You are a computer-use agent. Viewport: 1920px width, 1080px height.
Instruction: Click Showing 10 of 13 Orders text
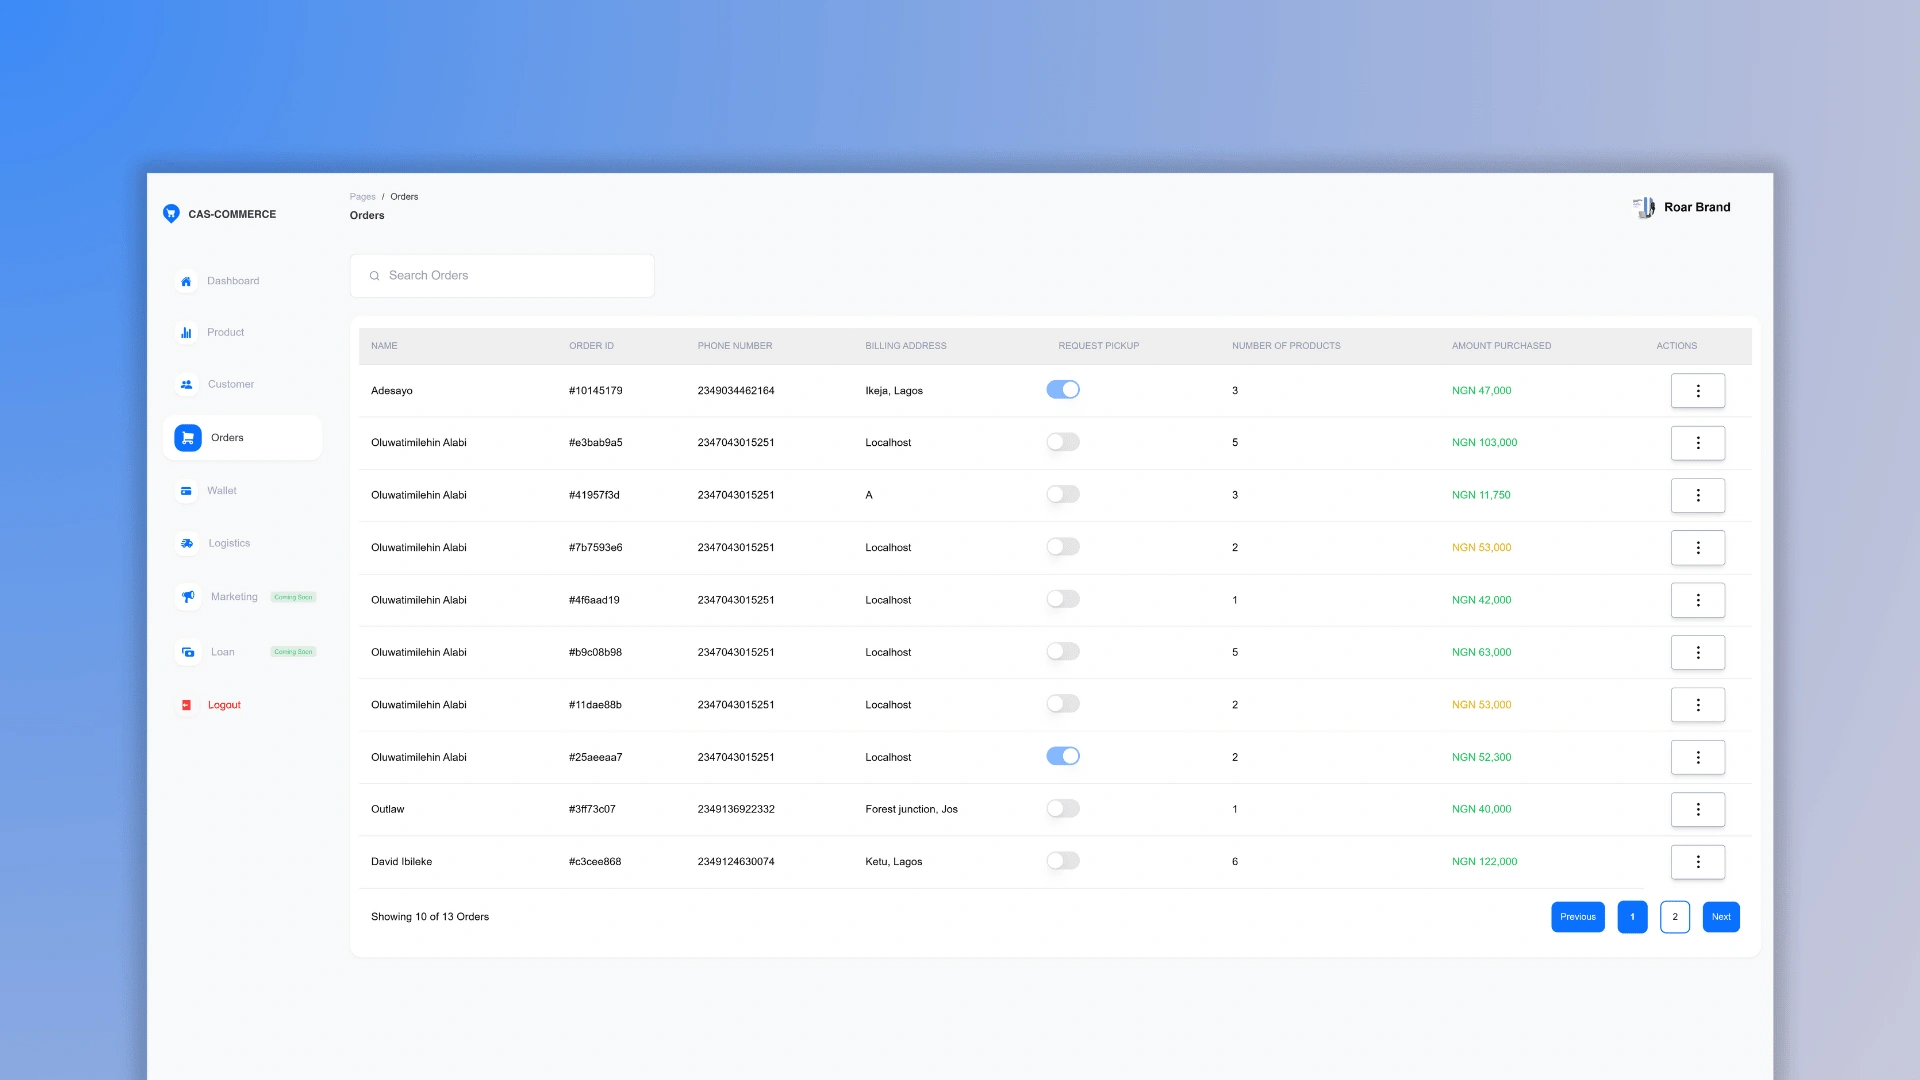[430, 917]
